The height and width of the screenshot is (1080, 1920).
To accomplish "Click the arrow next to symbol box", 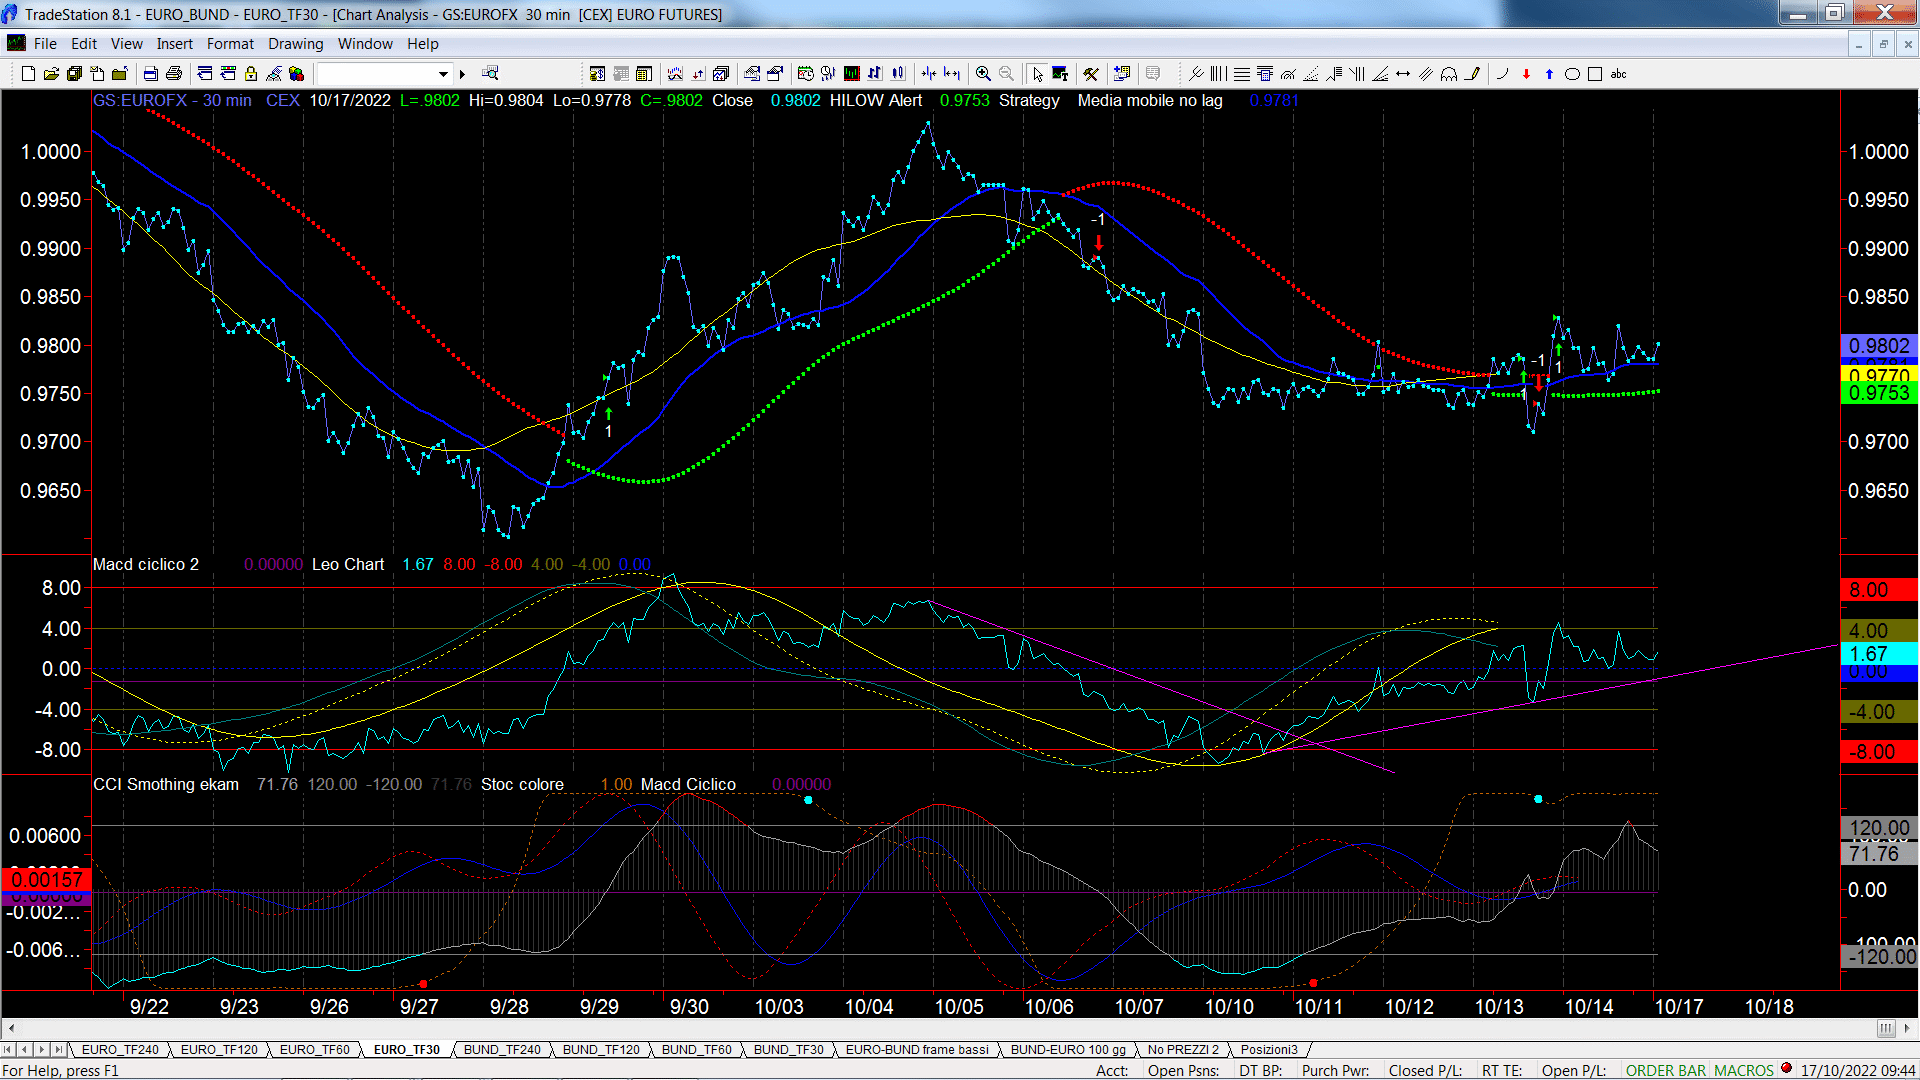I will click(x=462, y=73).
